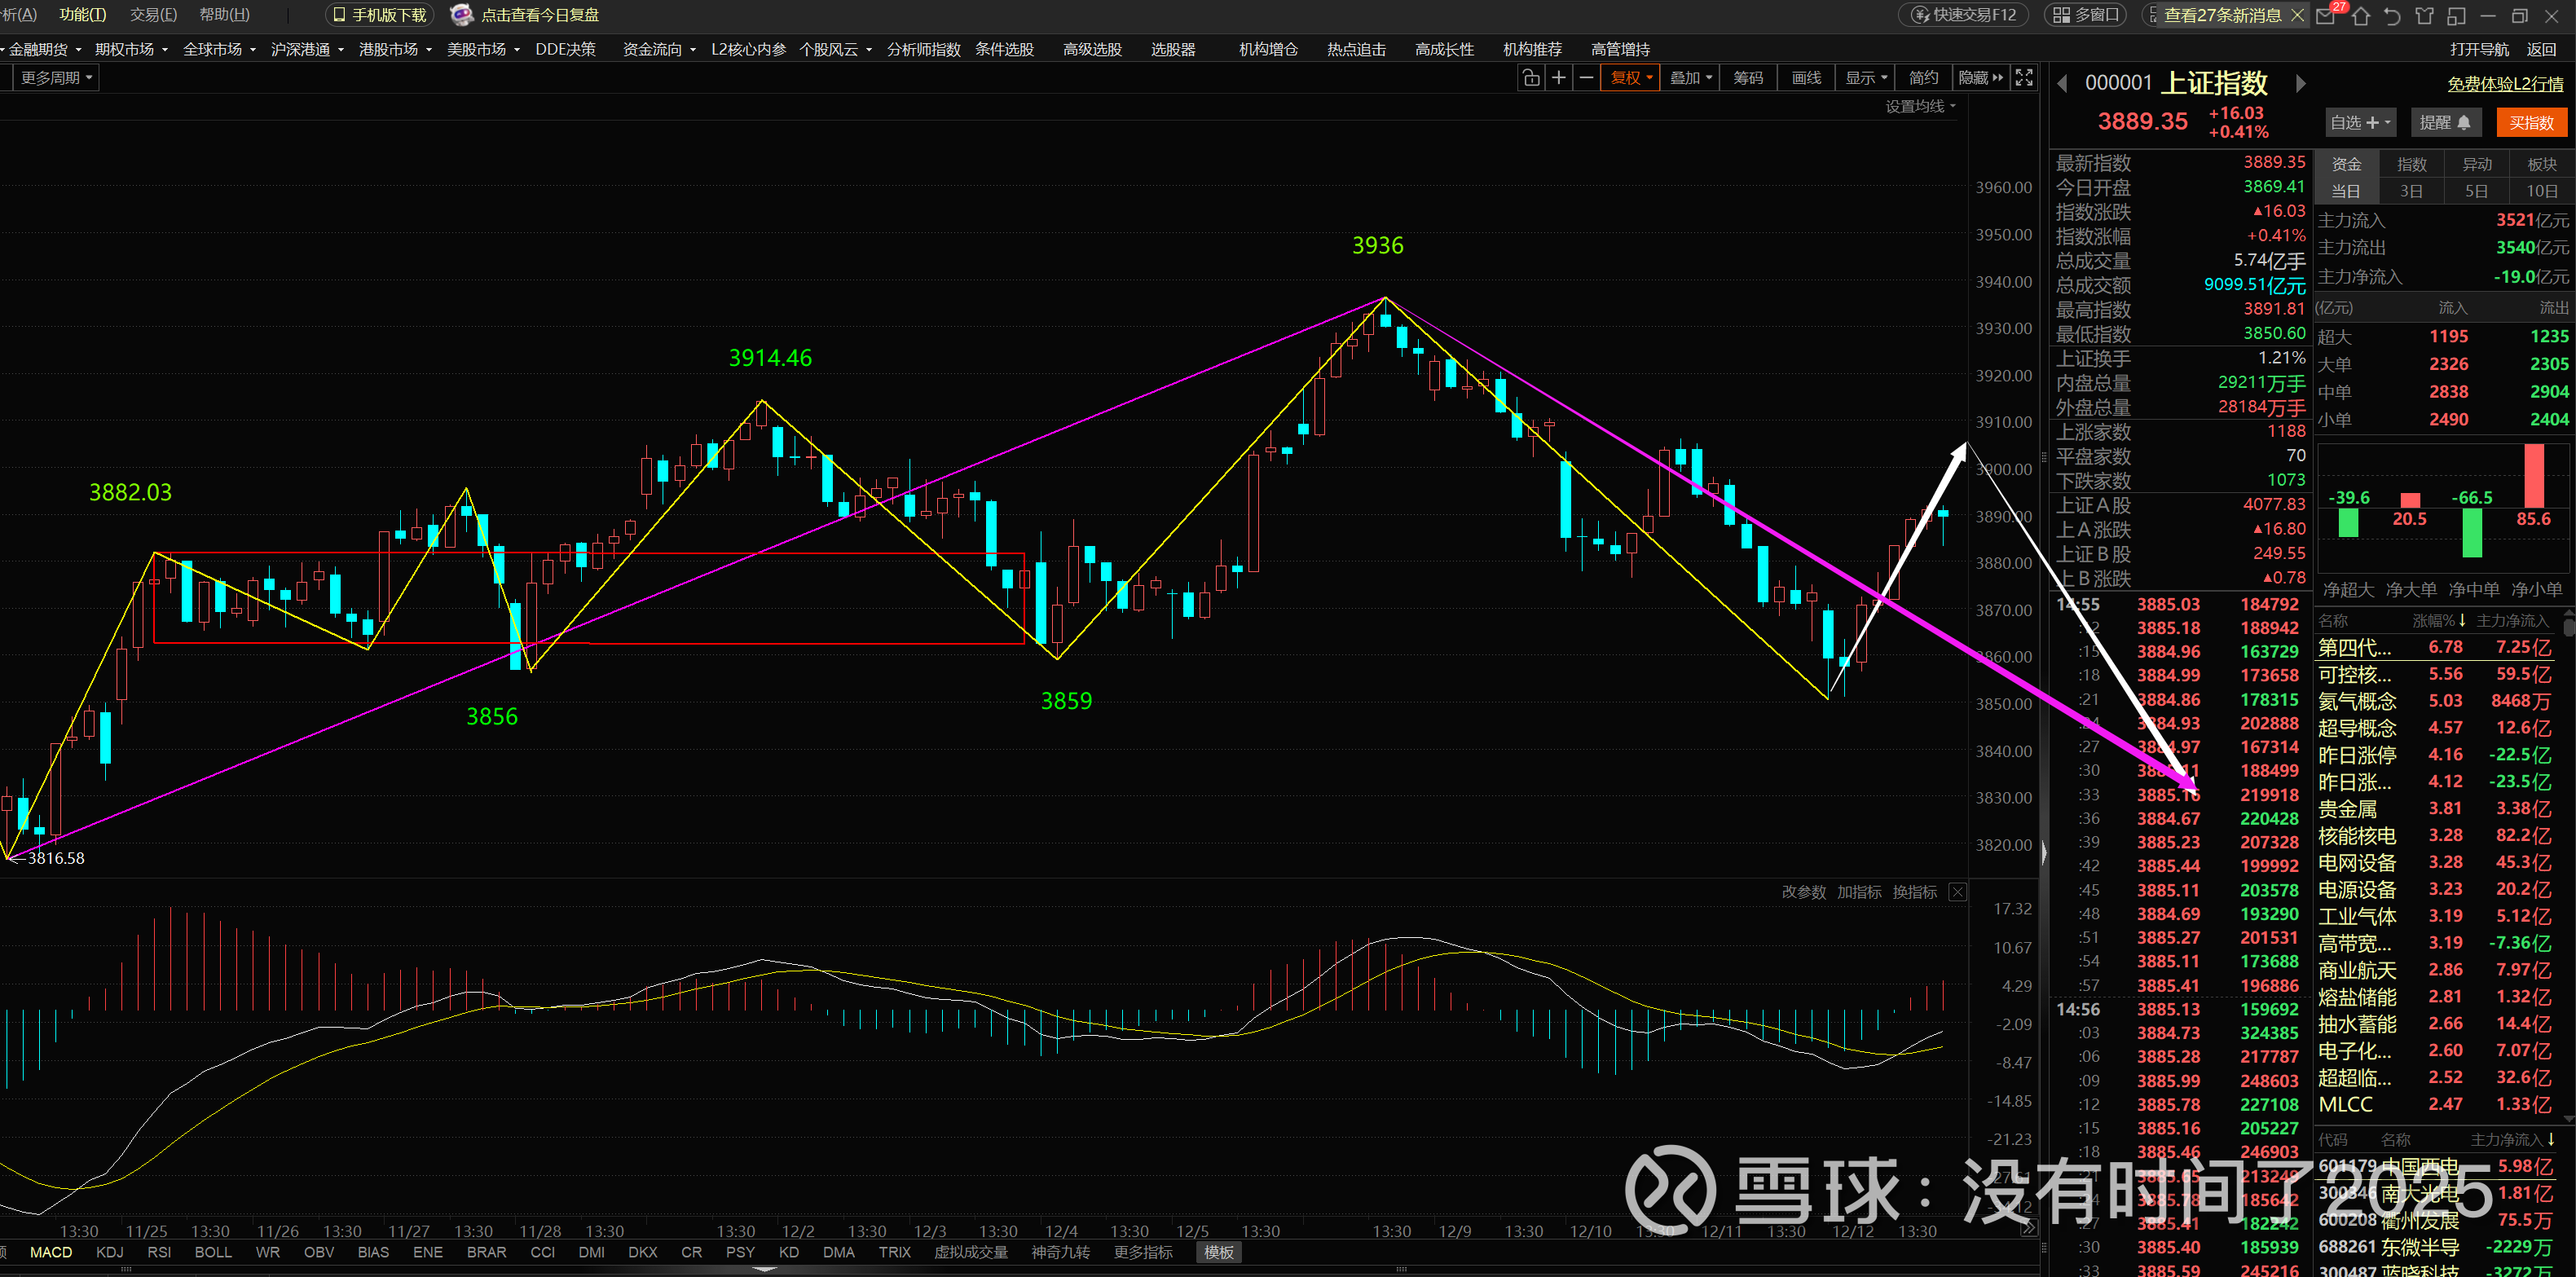The height and width of the screenshot is (1277, 2576).
Task: Toggle 简约 simple view mode
Action: pos(1923,78)
